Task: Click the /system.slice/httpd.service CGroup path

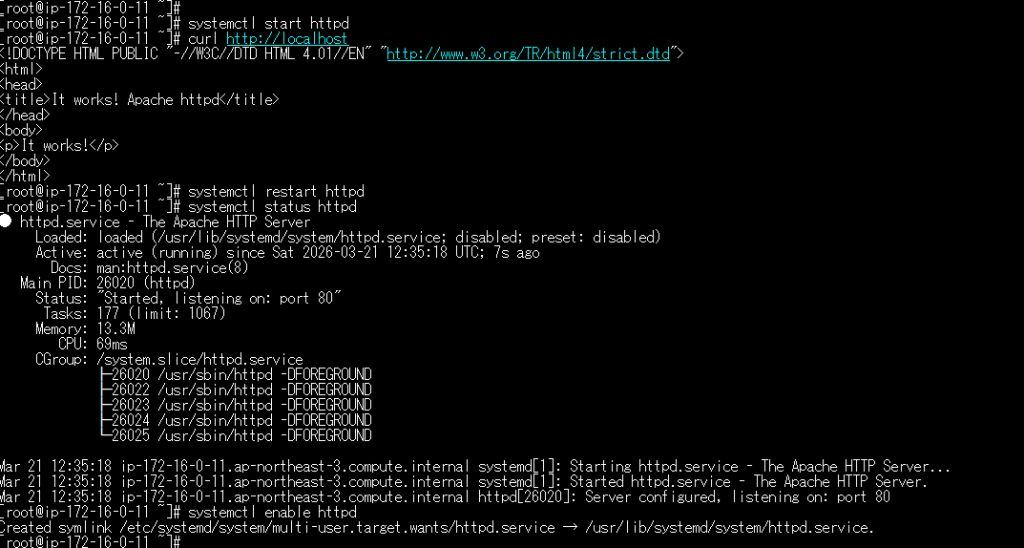Action: pyautogui.click(x=200, y=359)
